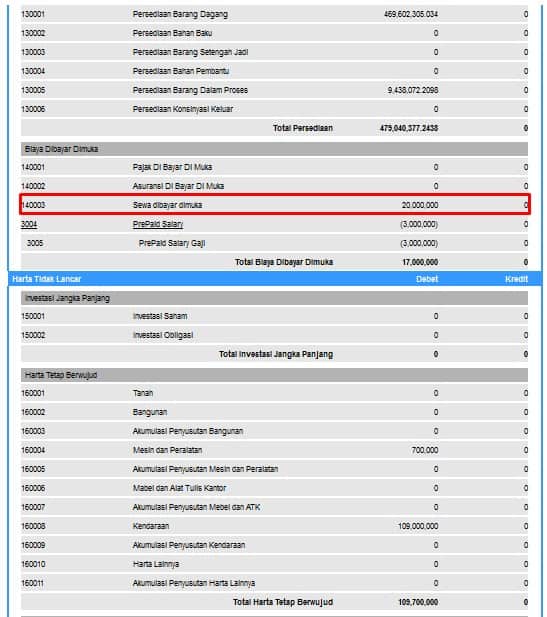Image resolution: width=547 pixels, height=617 pixels.
Task: Select Asuransi Di Bayar Di Muka entry
Action: (x=178, y=186)
